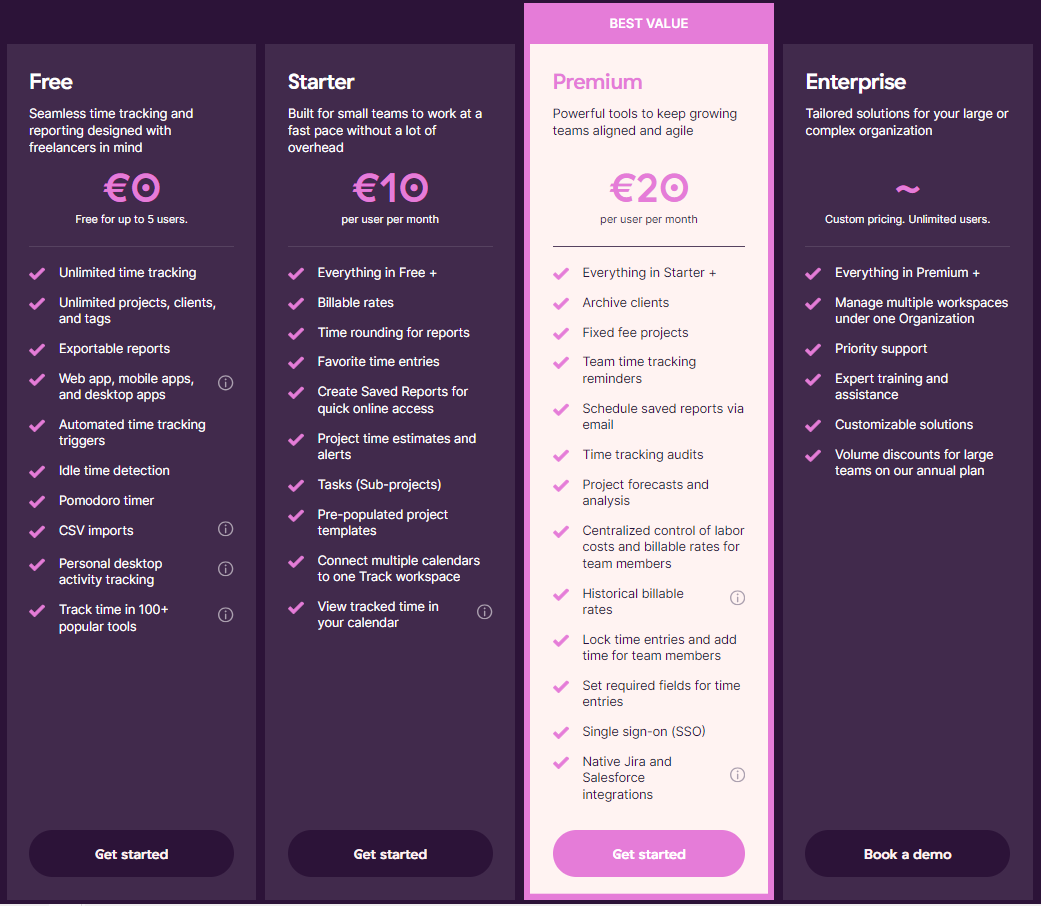
Task: Click info icon next to Historical billable rates
Action: [738, 598]
